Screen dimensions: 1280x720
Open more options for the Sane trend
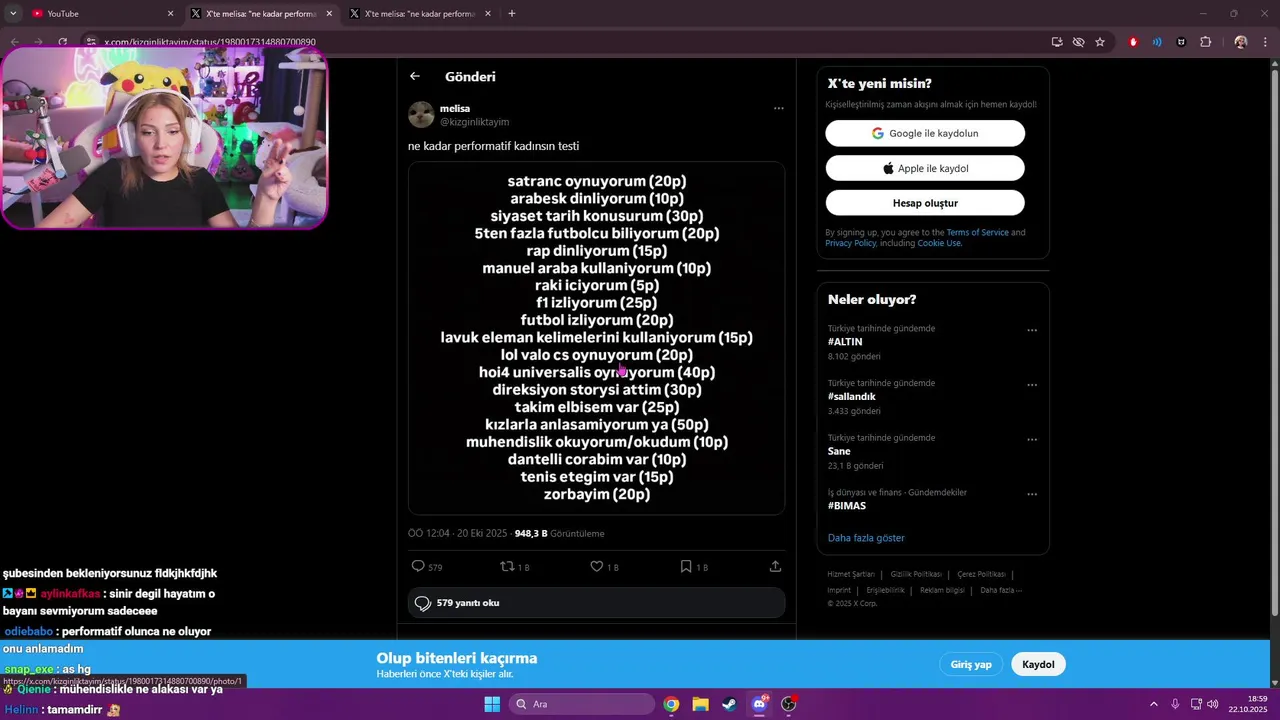[1032, 439]
